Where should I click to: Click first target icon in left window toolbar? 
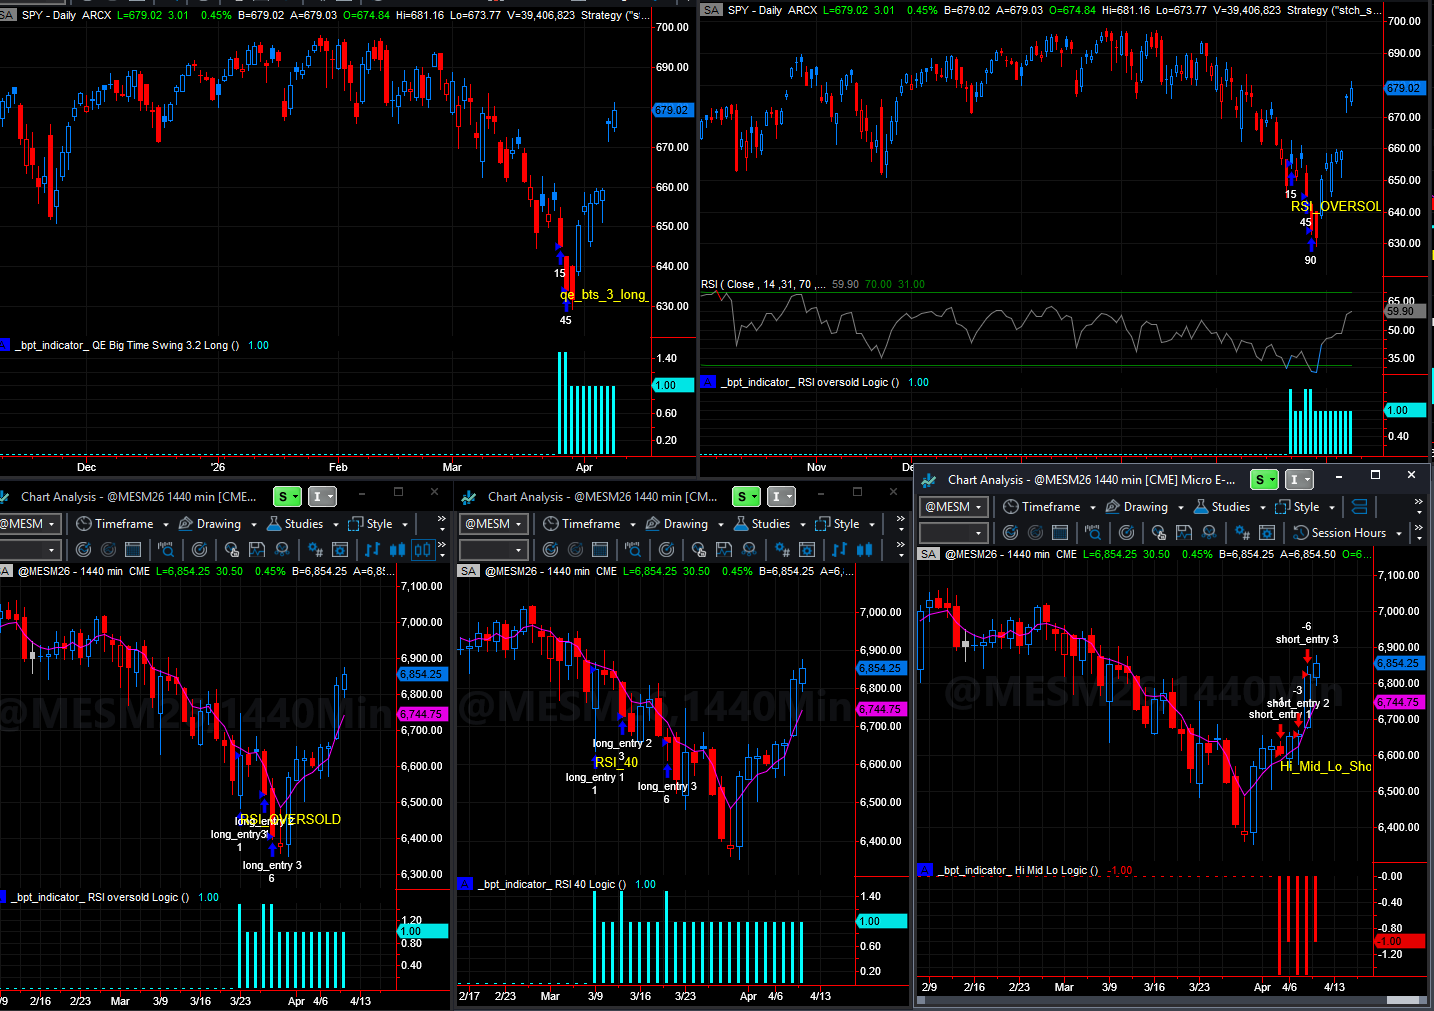(83, 550)
